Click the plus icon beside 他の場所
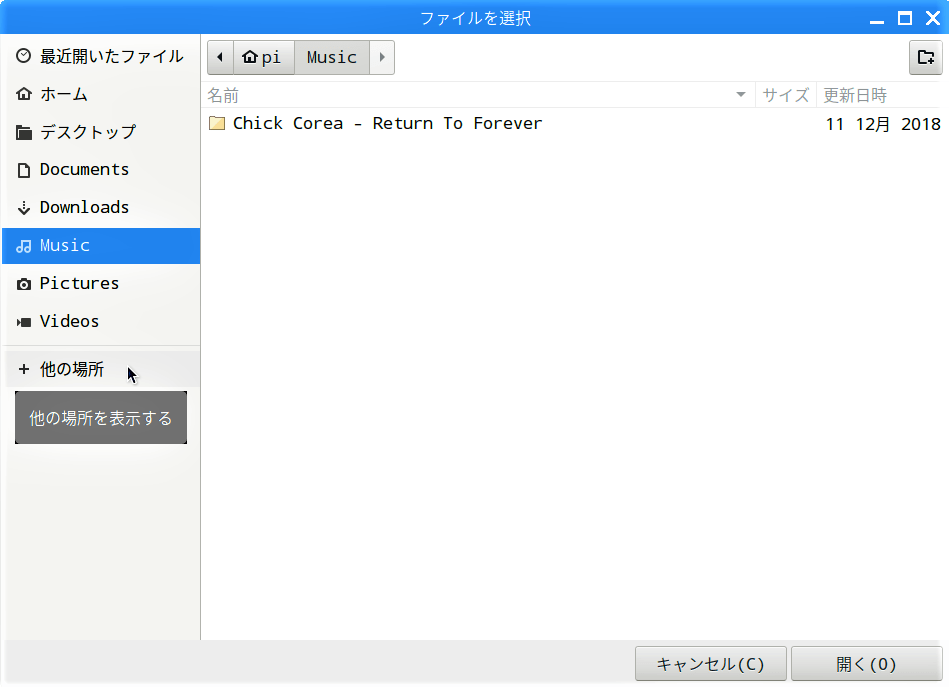This screenshot has width=949, height=687. (24, 369)
